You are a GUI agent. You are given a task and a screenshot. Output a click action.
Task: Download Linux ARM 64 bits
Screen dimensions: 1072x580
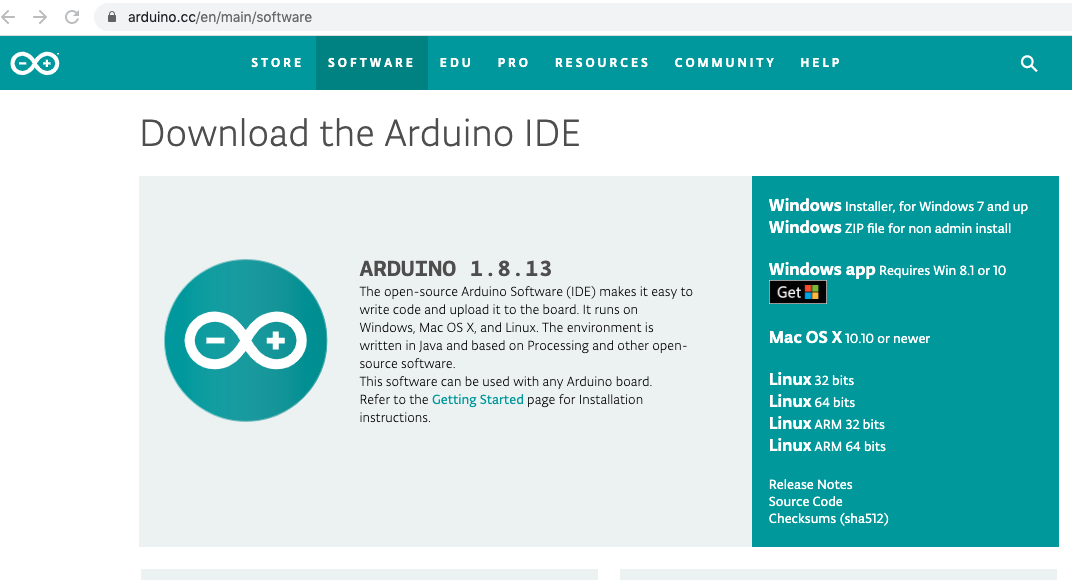click(x=826, y=446)
